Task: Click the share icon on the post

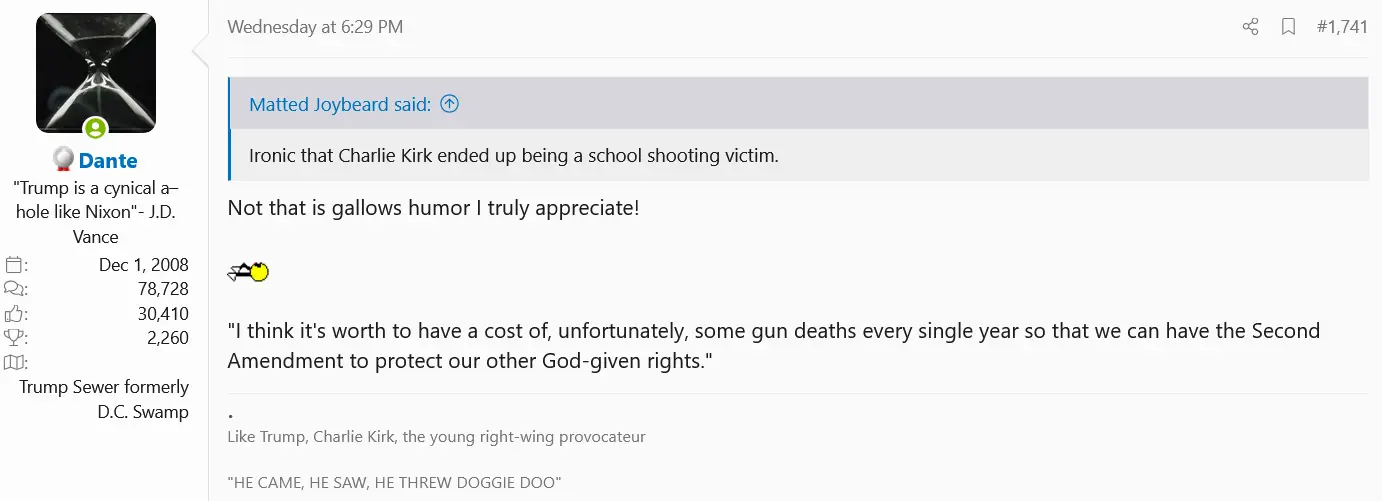Action: point(1250,27)
